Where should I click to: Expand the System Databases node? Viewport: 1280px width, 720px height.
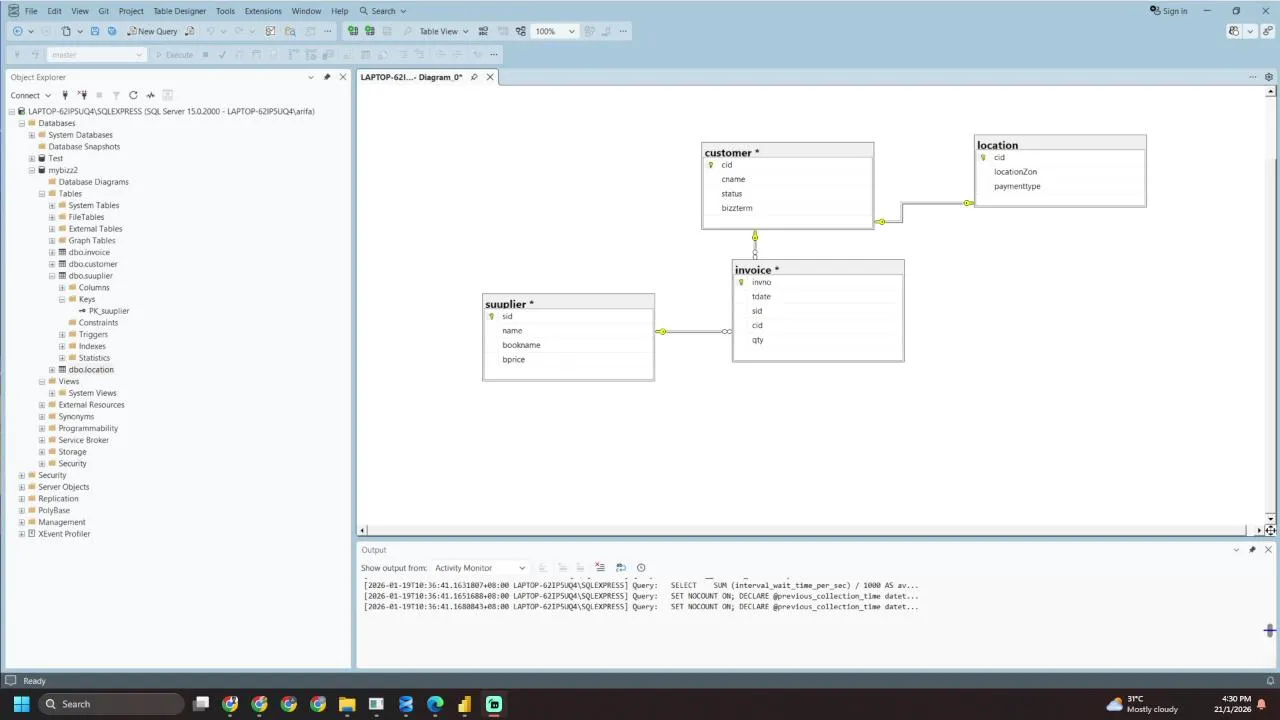tap(32, 135)
